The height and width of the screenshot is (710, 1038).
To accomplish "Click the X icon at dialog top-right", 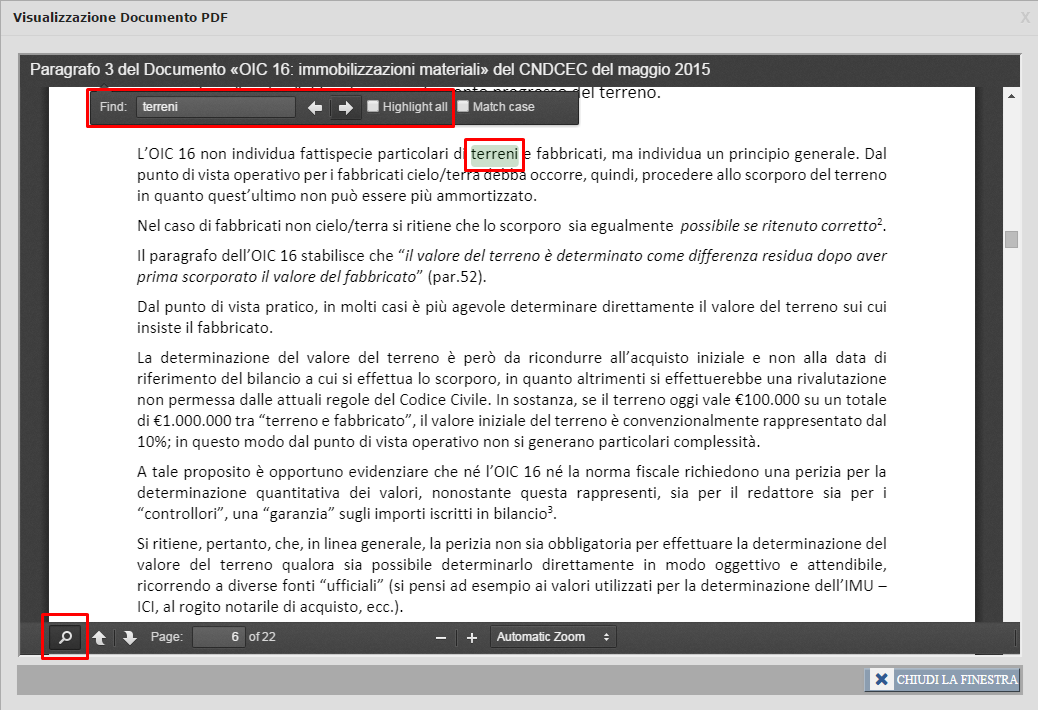I will [1024, 17].
